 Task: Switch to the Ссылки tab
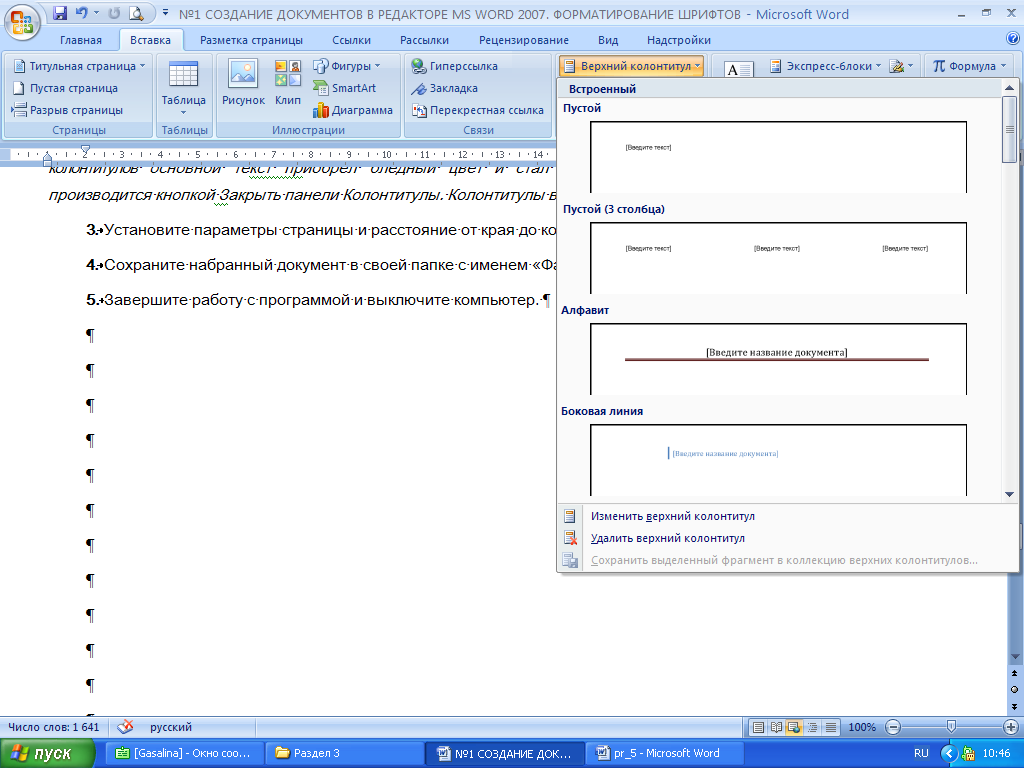point(351,40)
